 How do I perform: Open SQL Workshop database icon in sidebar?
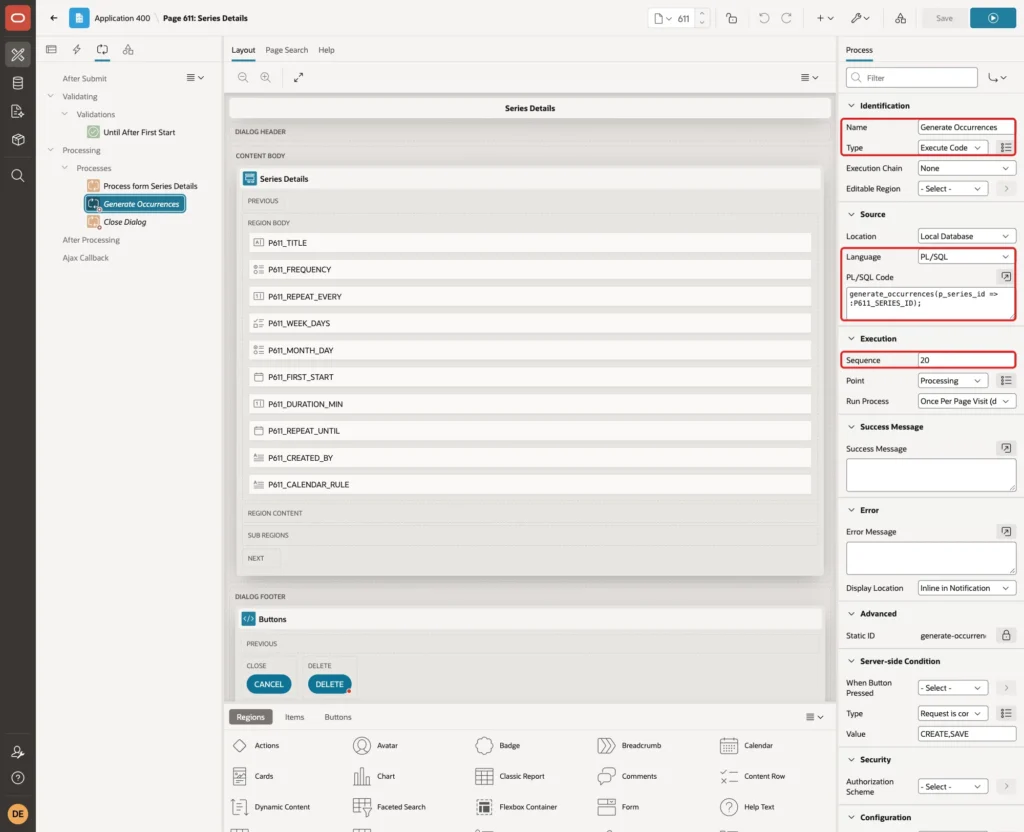(18, 83)
